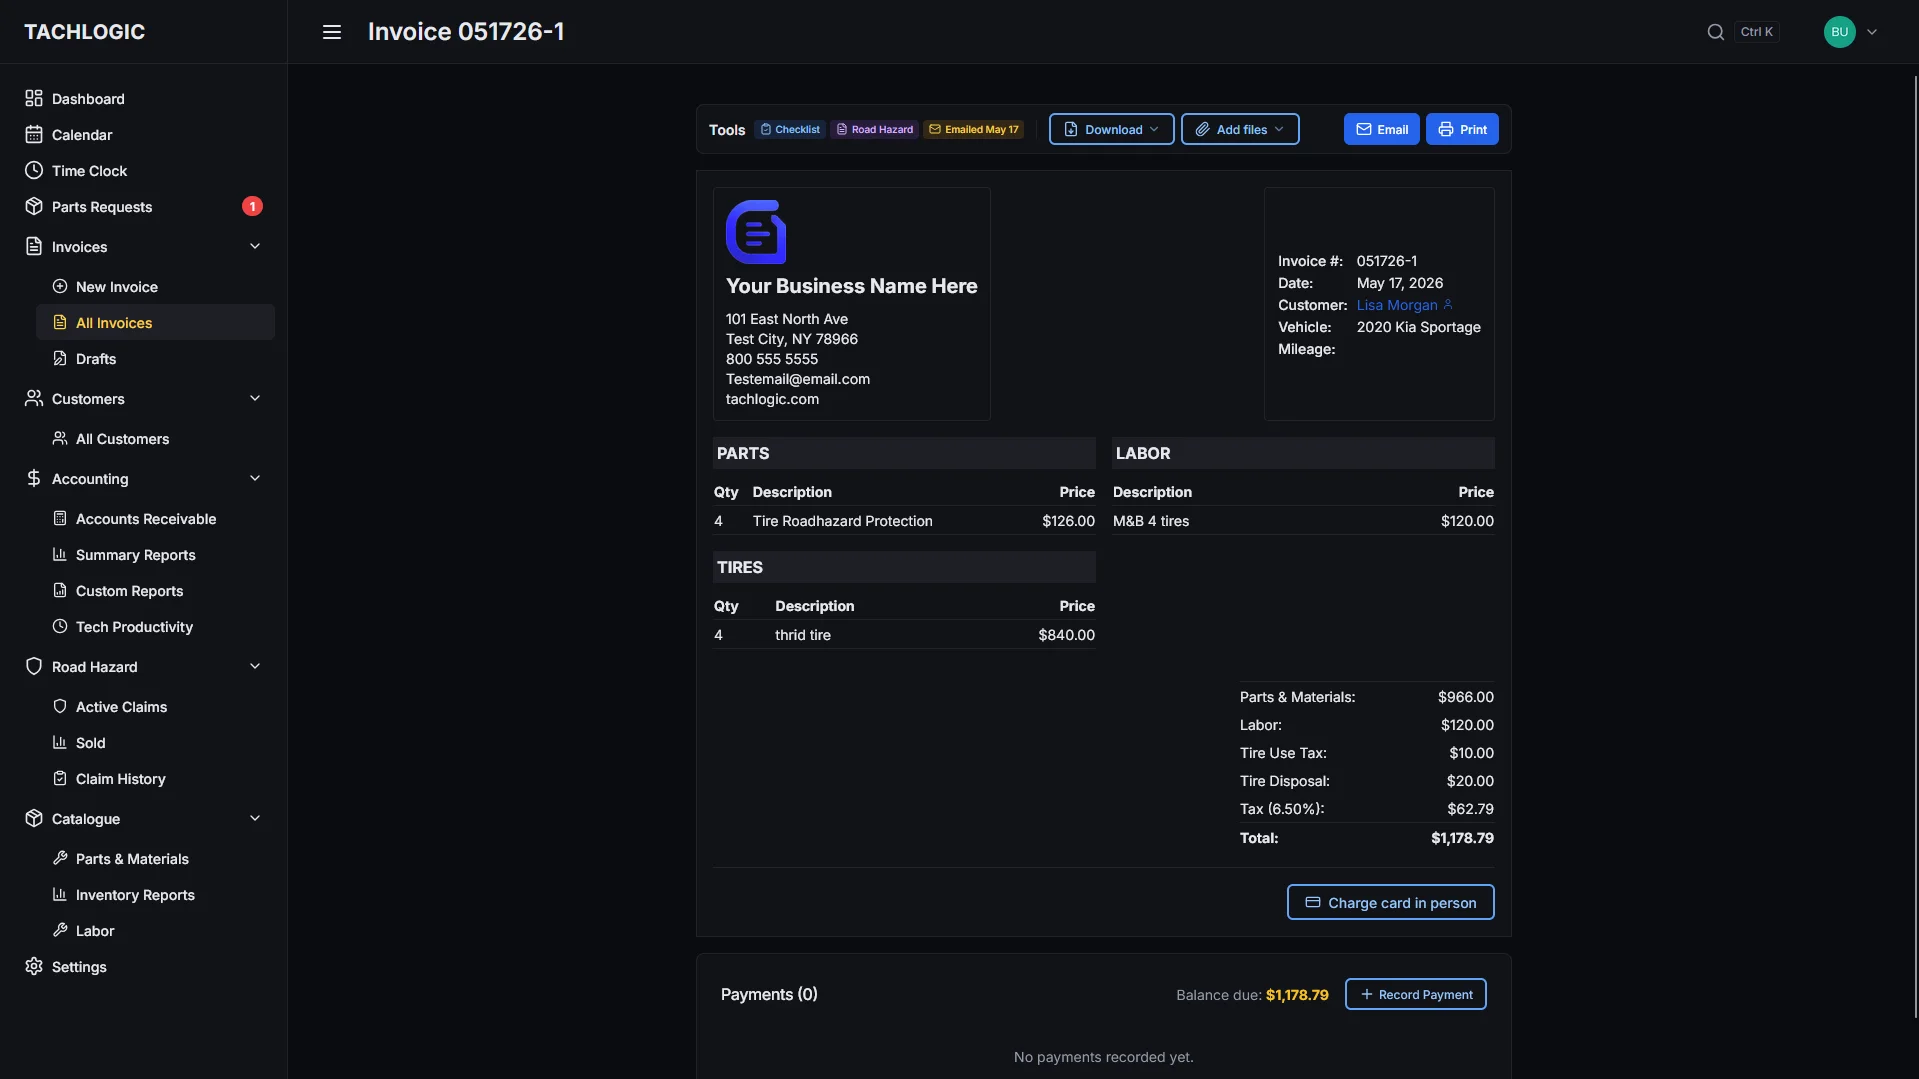Click the 2020 Kia Sportage vehicle text

click(x=1418, y=327)
